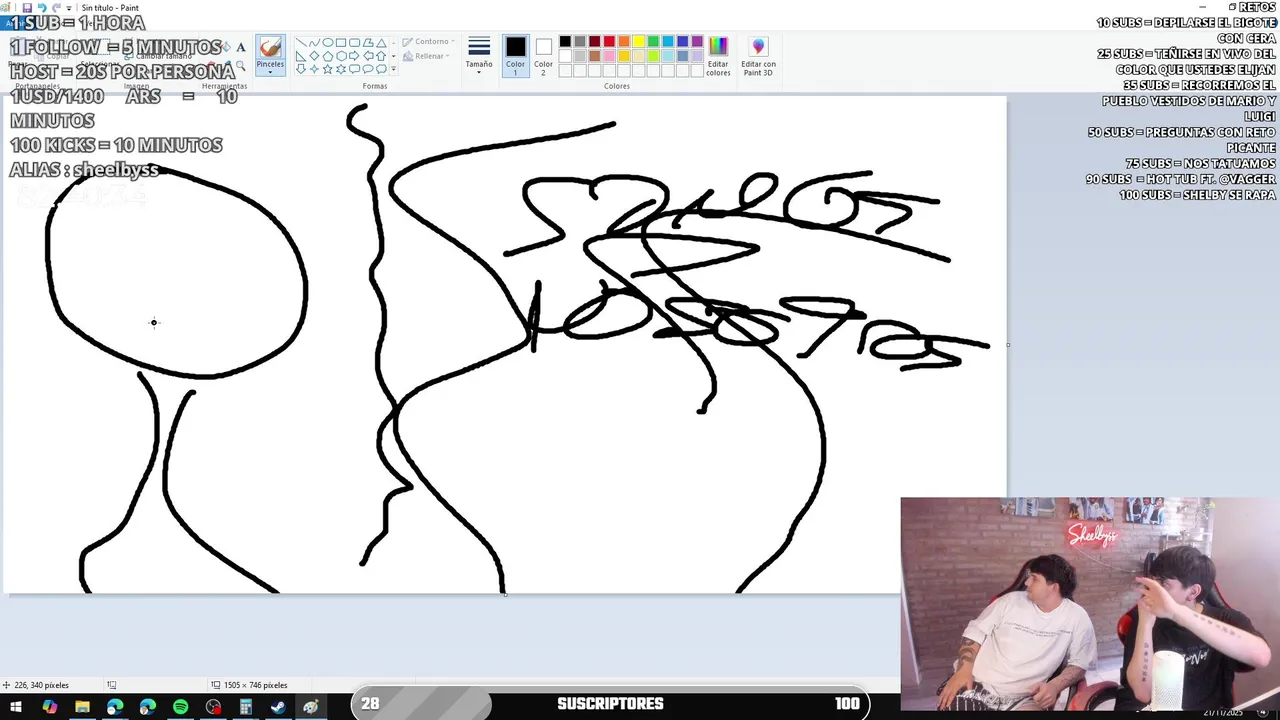Choose the polygon shape

click(368, 43)
